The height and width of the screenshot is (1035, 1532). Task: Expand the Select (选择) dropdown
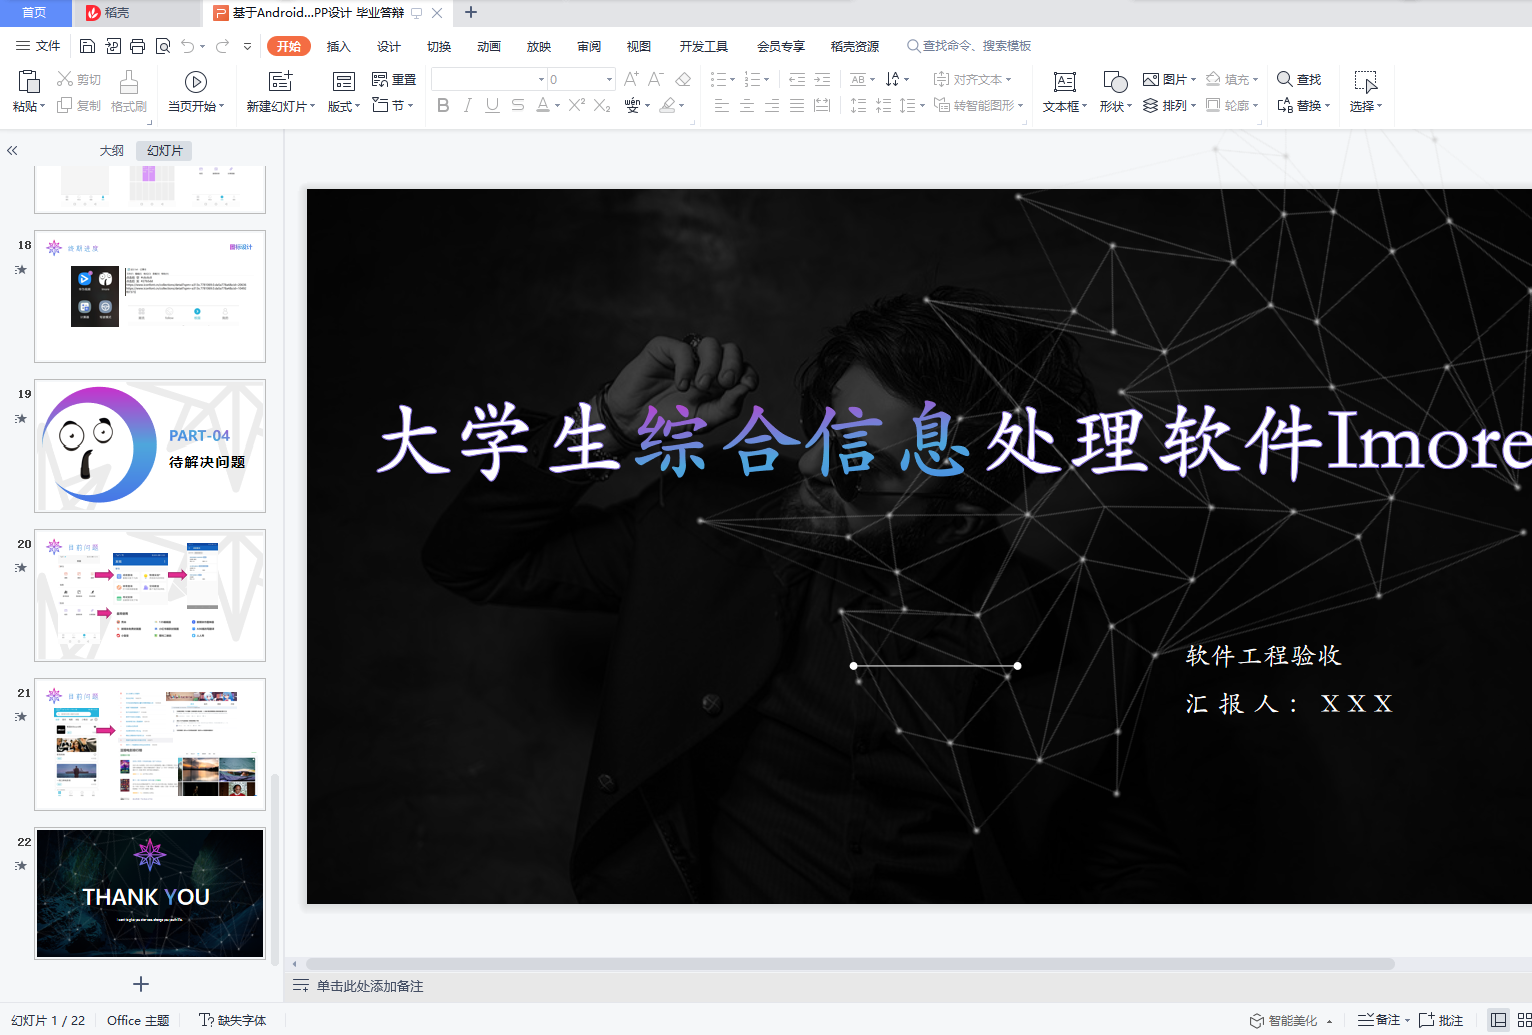1366,106
